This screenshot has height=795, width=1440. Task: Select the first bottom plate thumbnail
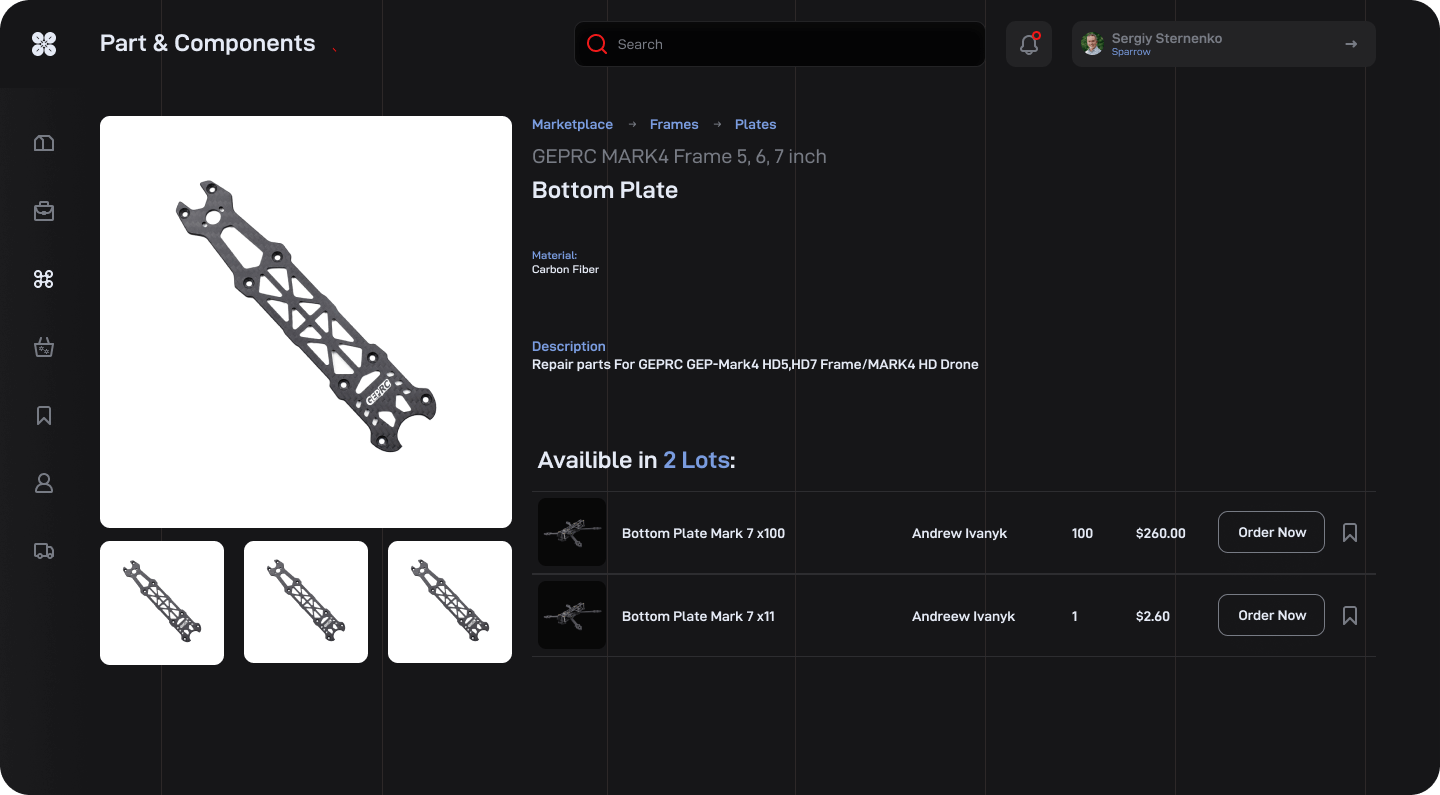pos(162,602)
